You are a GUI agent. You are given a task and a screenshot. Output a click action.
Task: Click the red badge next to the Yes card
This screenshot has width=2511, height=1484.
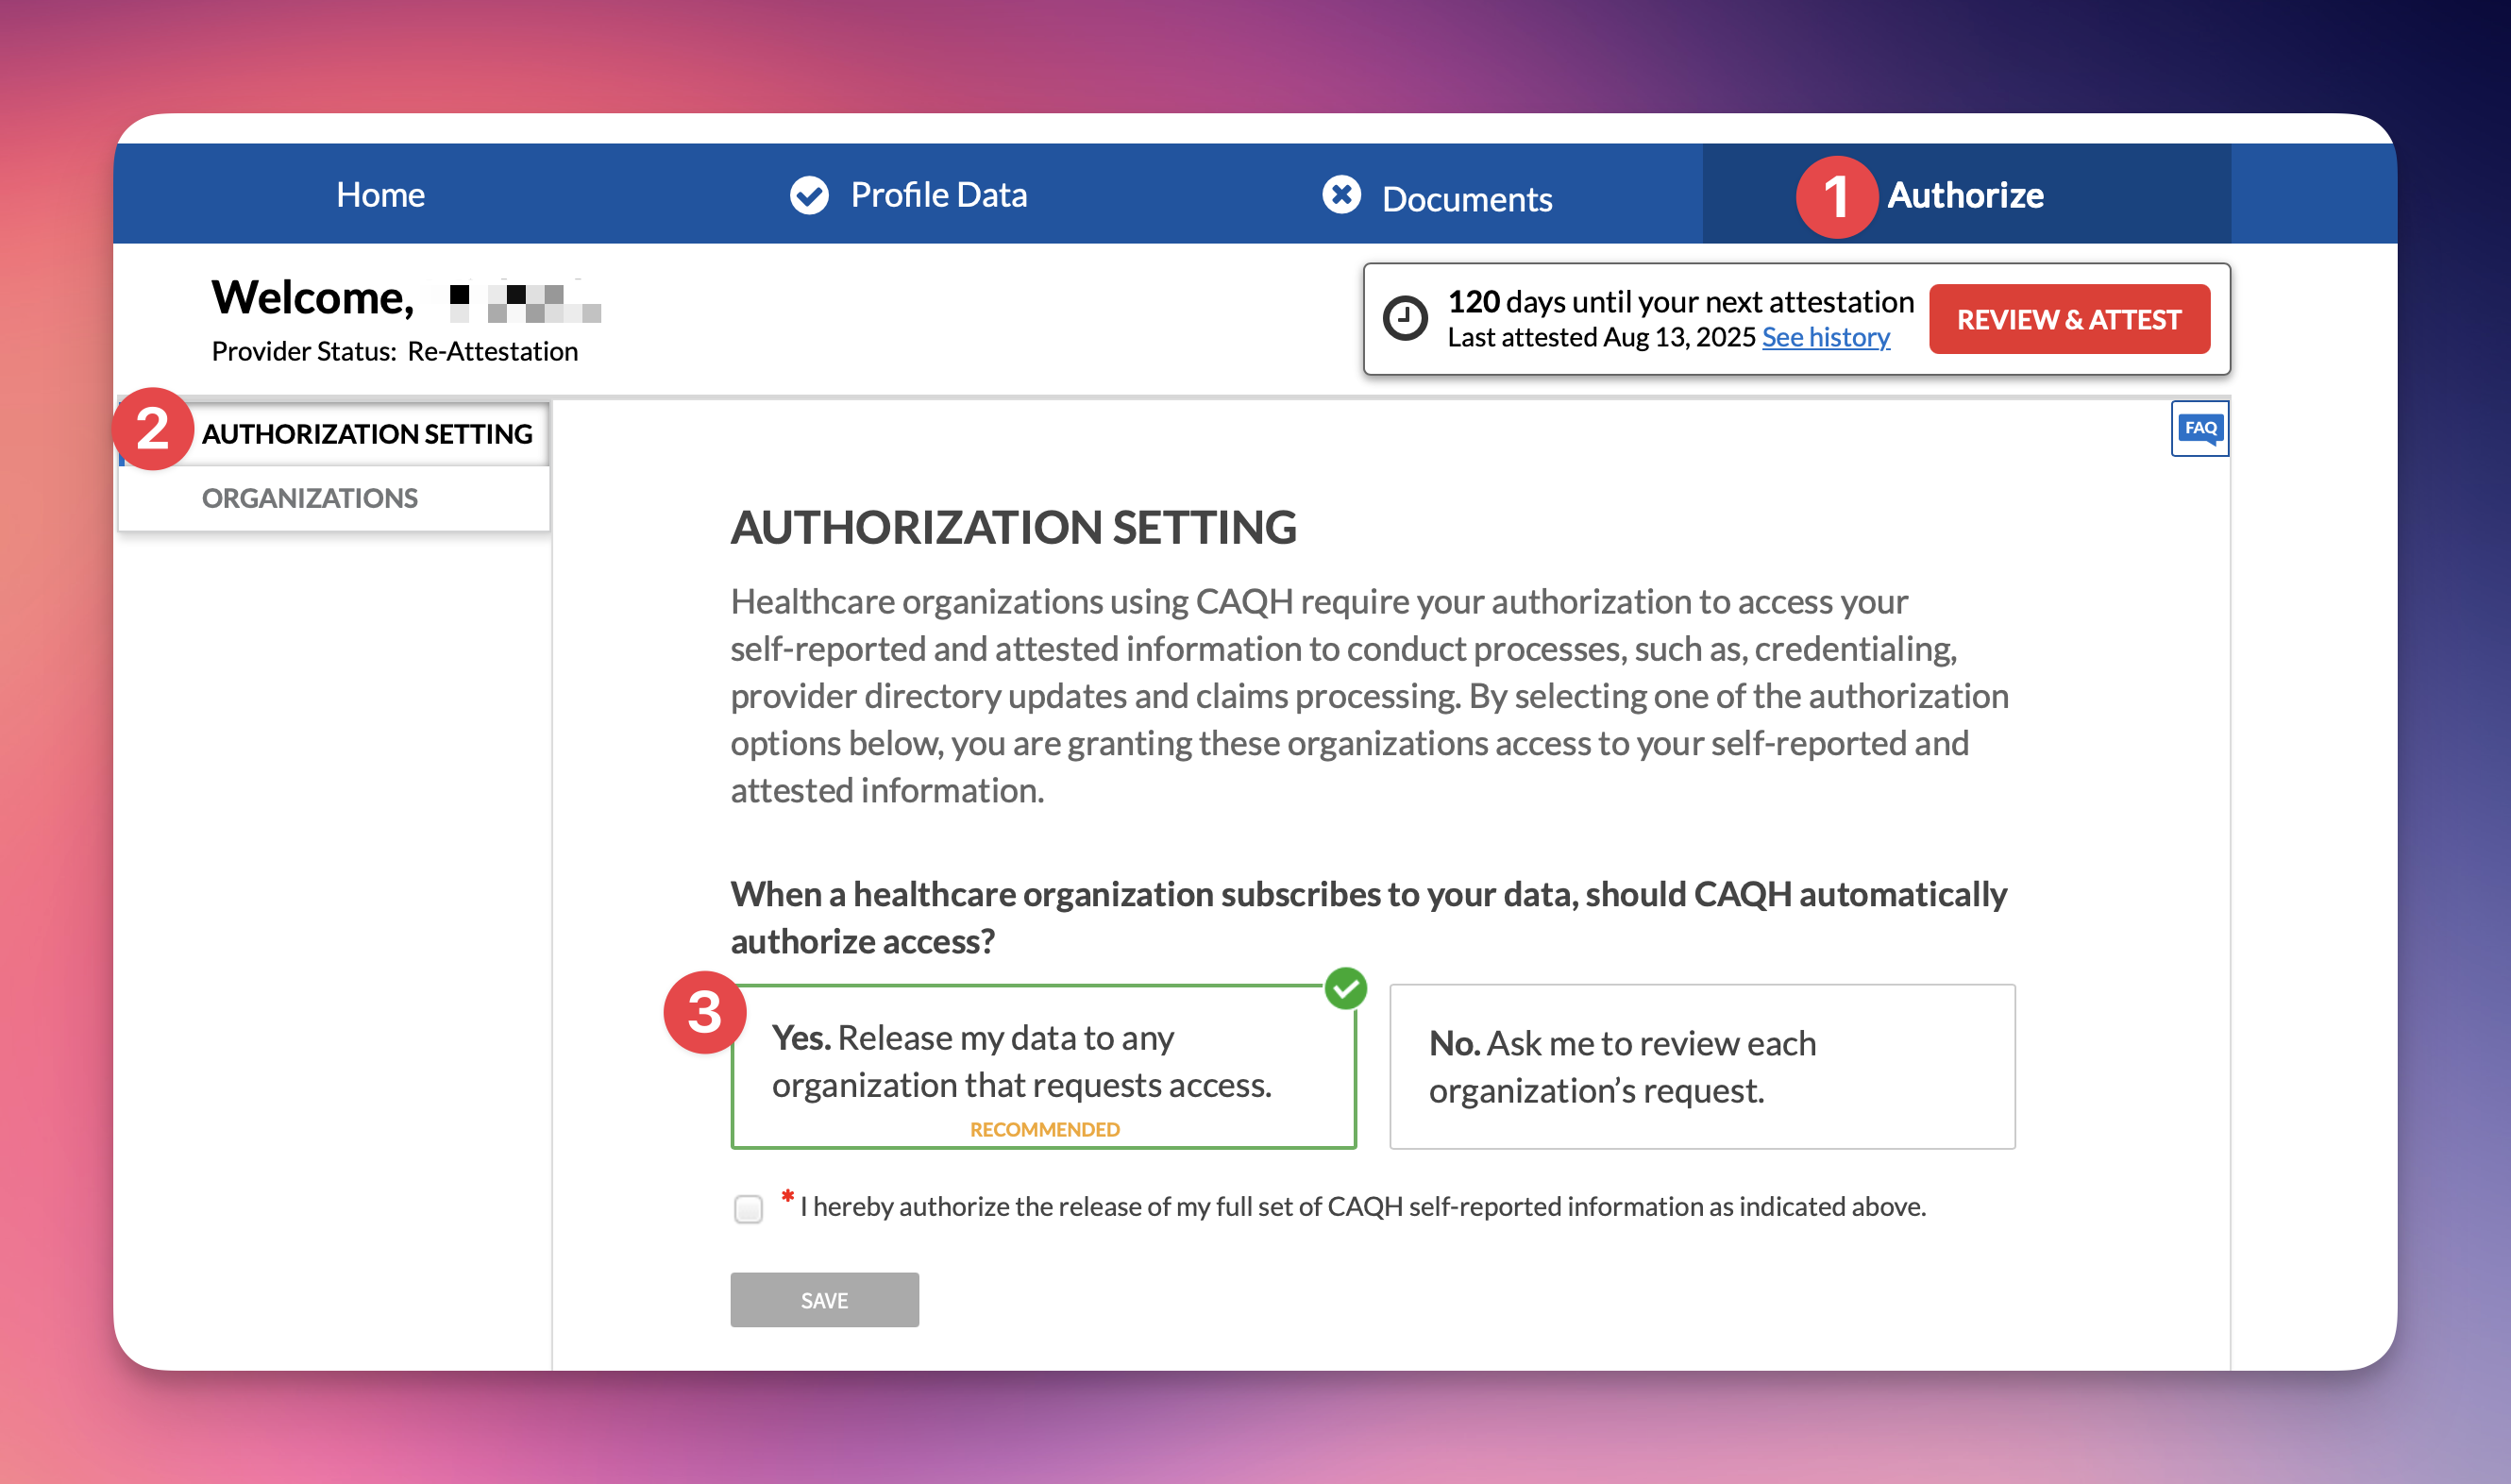[707, 1015]
